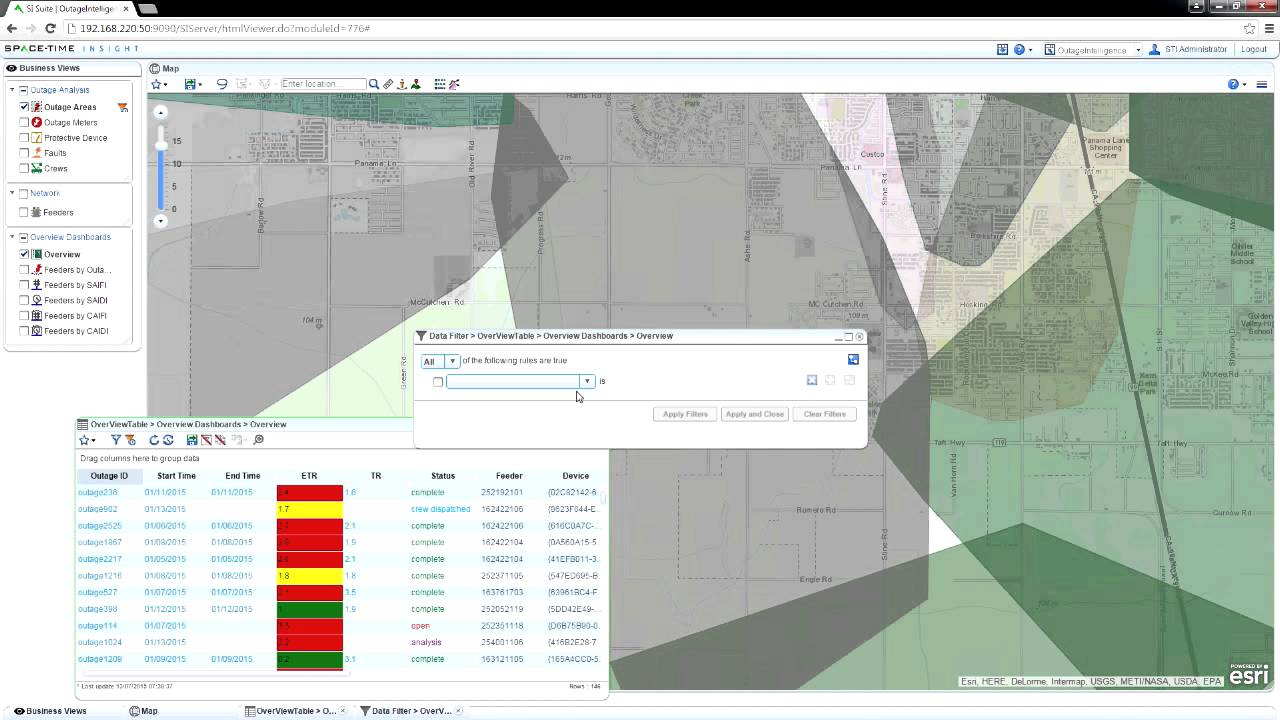The image size is (1280, 720).
Task: Click the browser bookmark star icon
Action: coord(1249,28)
